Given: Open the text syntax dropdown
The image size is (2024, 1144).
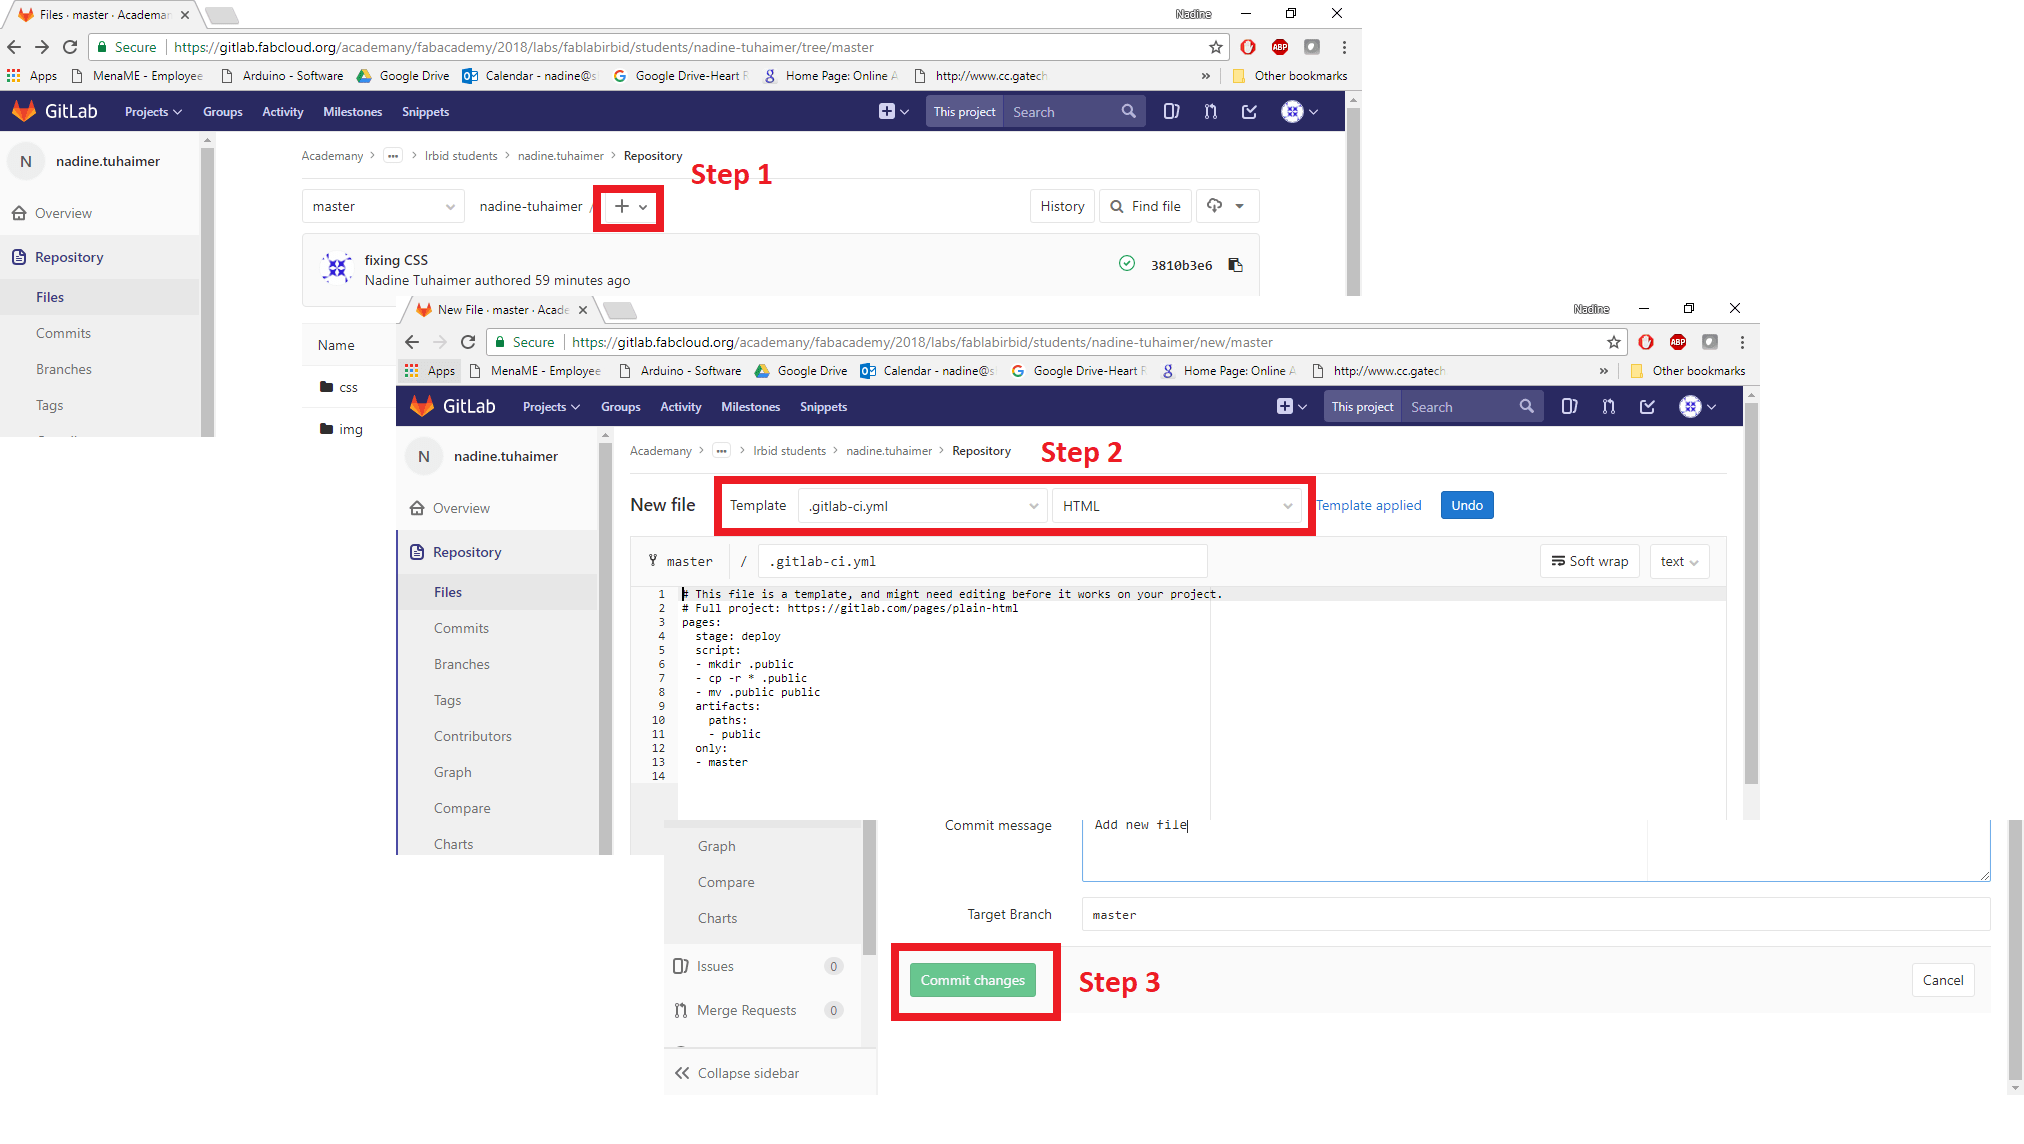Looking at the screenshot, I should pyautogui.click(x=1680, y=562).
